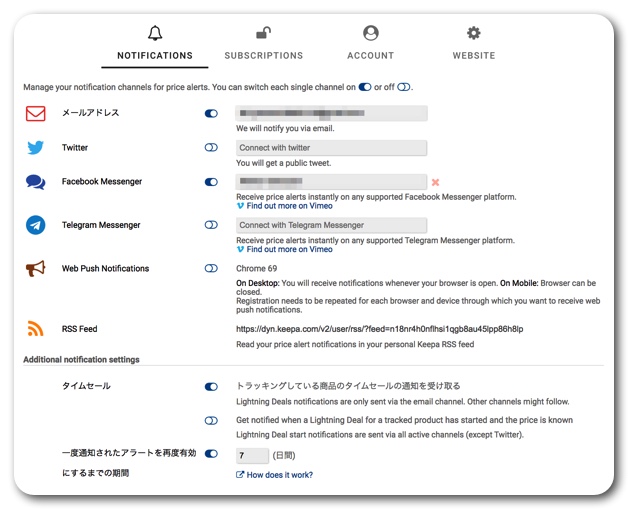The image size is (628, 509).
Task: Click the user profile icon above Account
Action: 371,34
